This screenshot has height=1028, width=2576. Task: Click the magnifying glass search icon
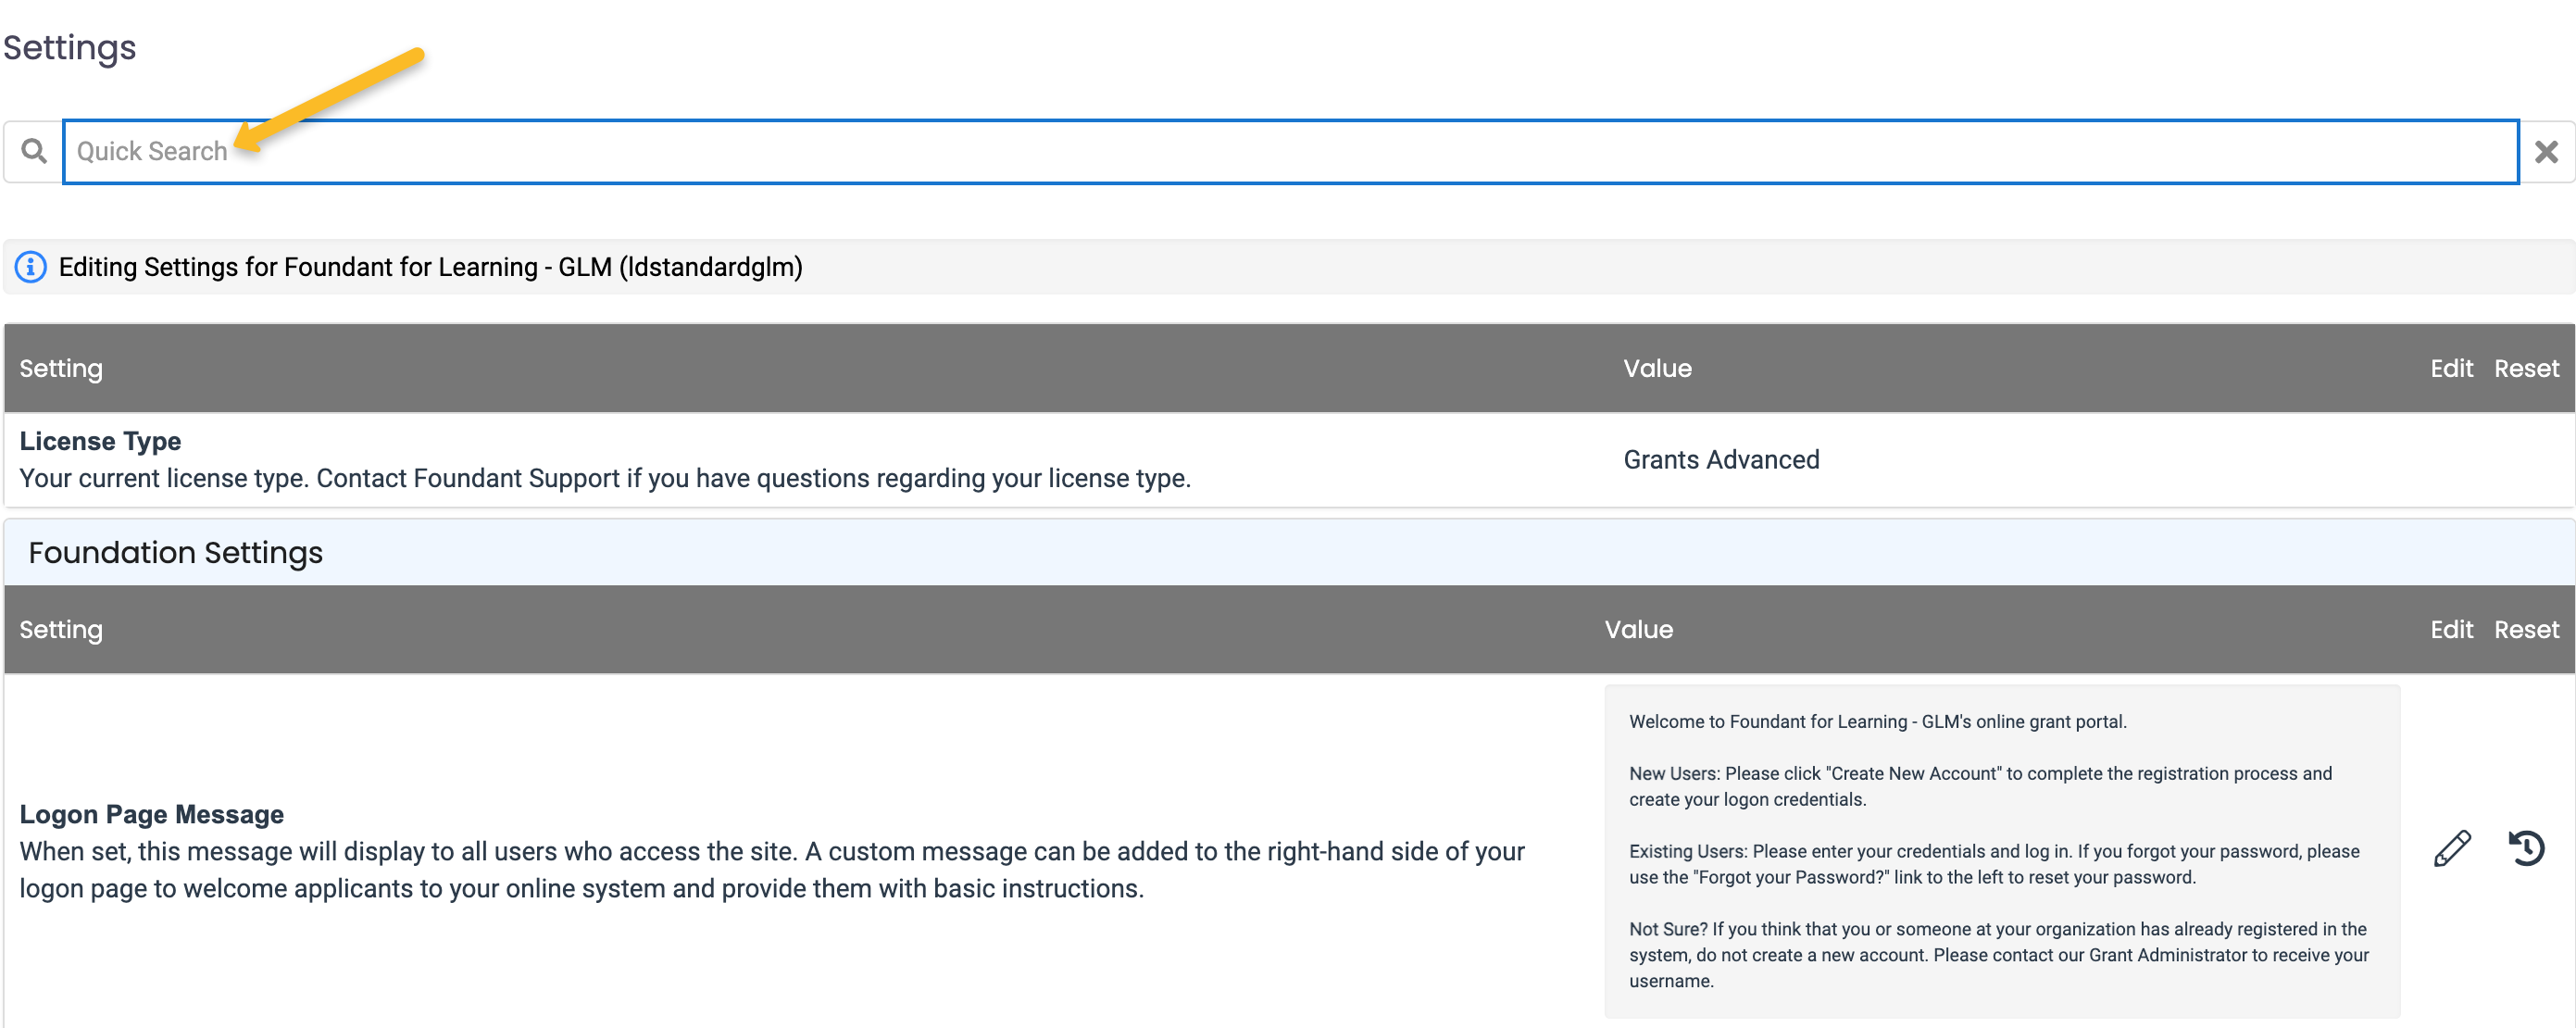[34, 151]
